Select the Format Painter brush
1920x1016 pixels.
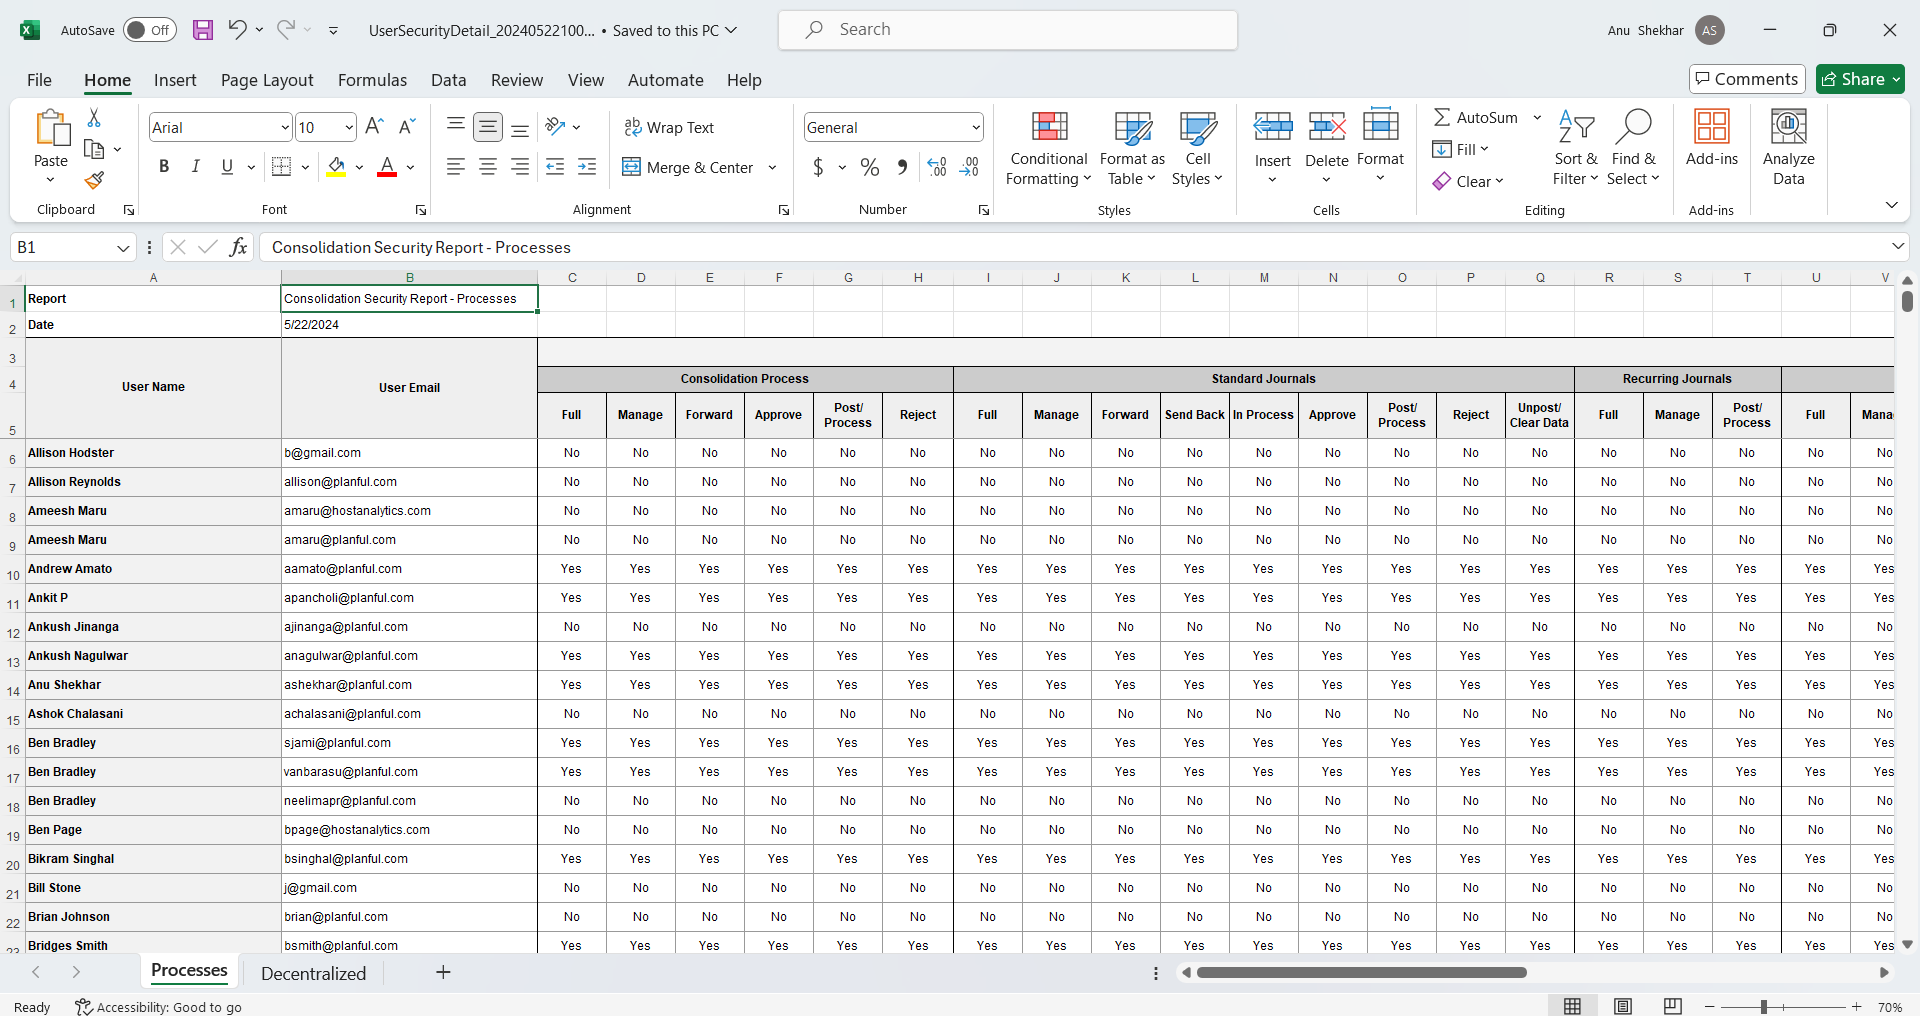coord(94,180)
